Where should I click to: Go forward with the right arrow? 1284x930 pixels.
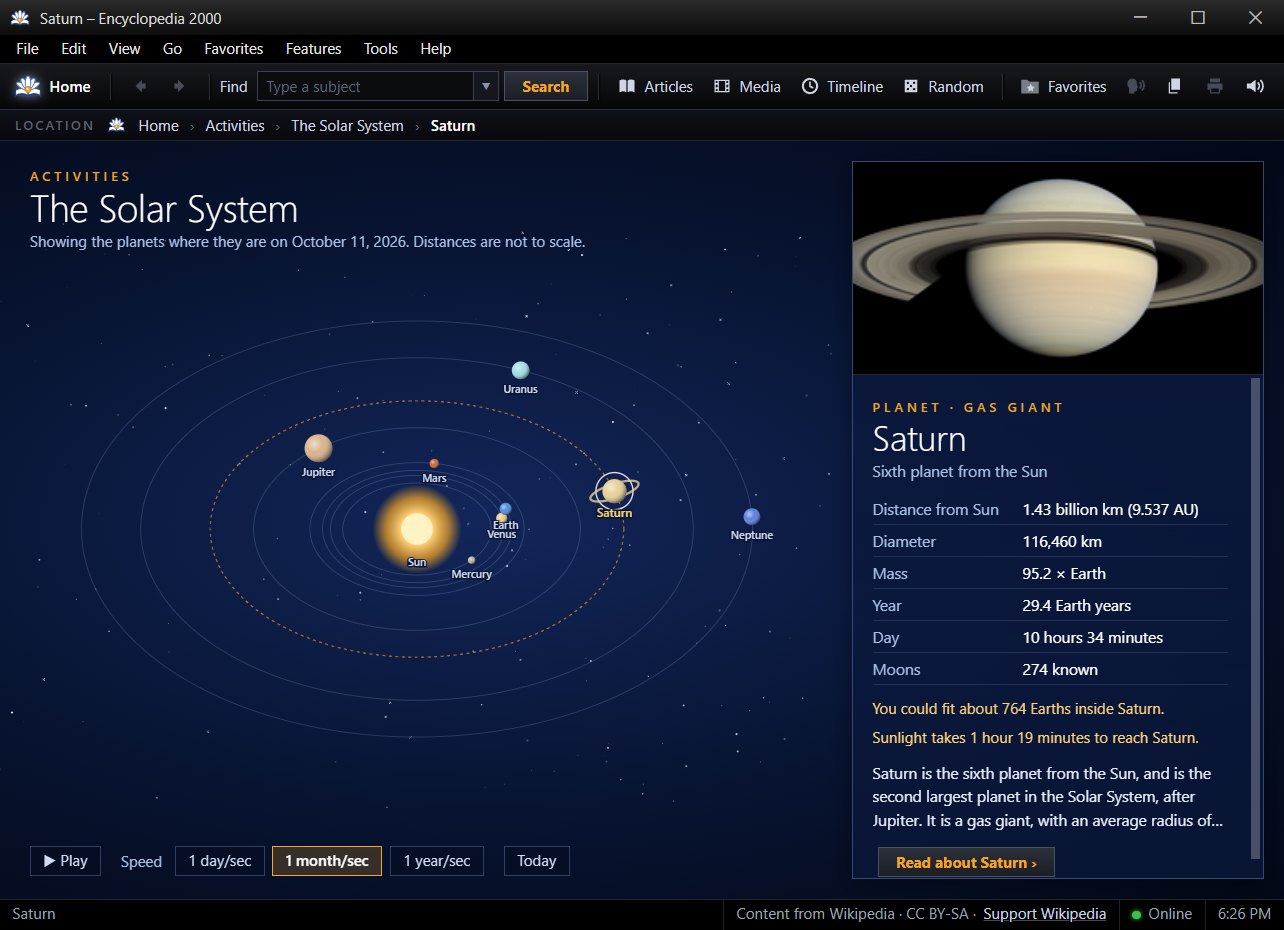179,86
